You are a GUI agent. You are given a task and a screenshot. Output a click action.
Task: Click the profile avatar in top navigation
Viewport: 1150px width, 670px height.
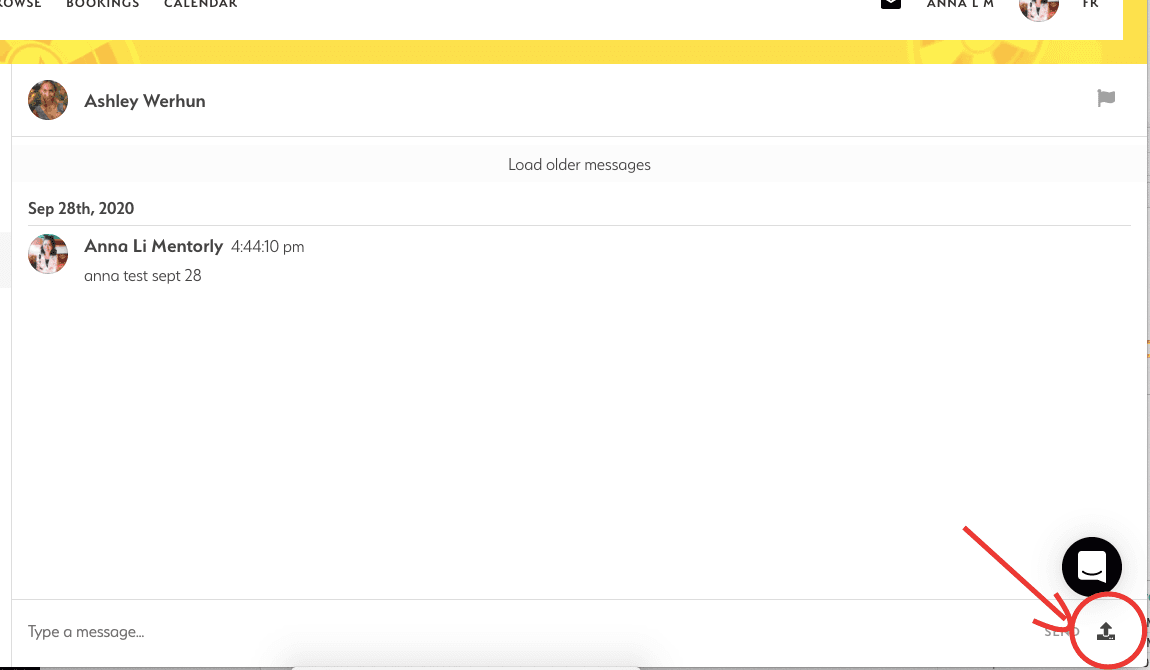(x=1038, y=8)
